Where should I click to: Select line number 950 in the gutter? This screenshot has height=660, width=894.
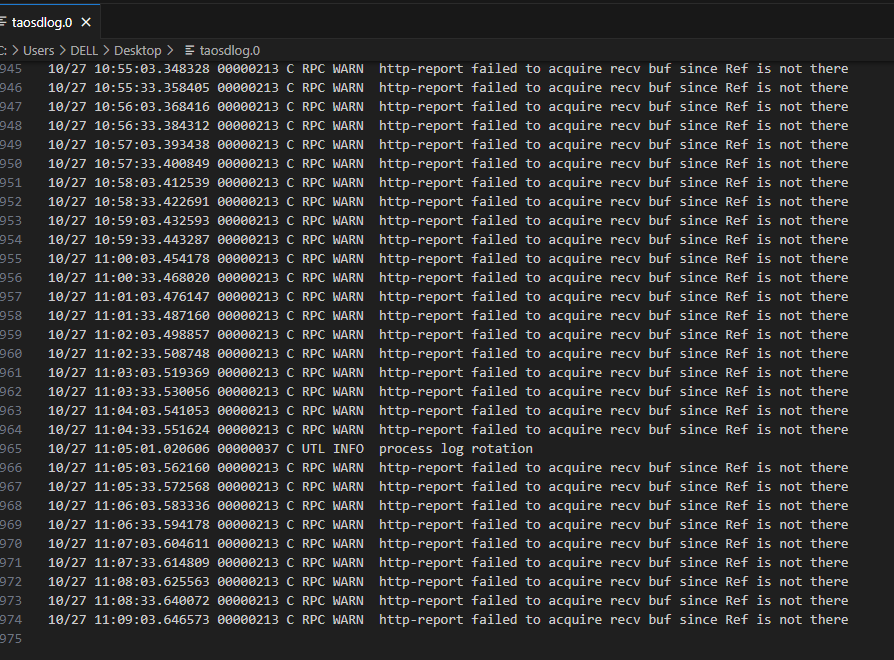(x=11, y=164)
